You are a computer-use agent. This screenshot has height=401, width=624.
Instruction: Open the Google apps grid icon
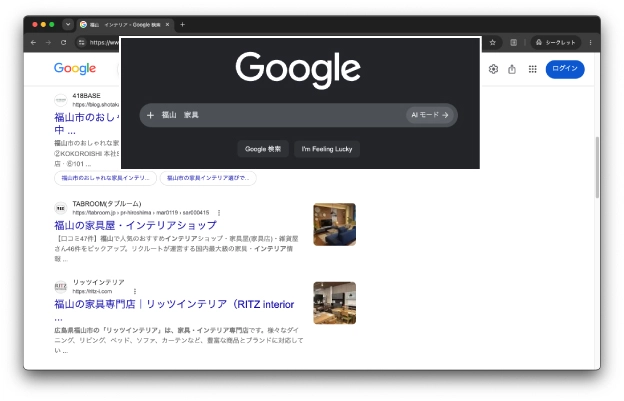pyautogui.click(x=532, y=69)
